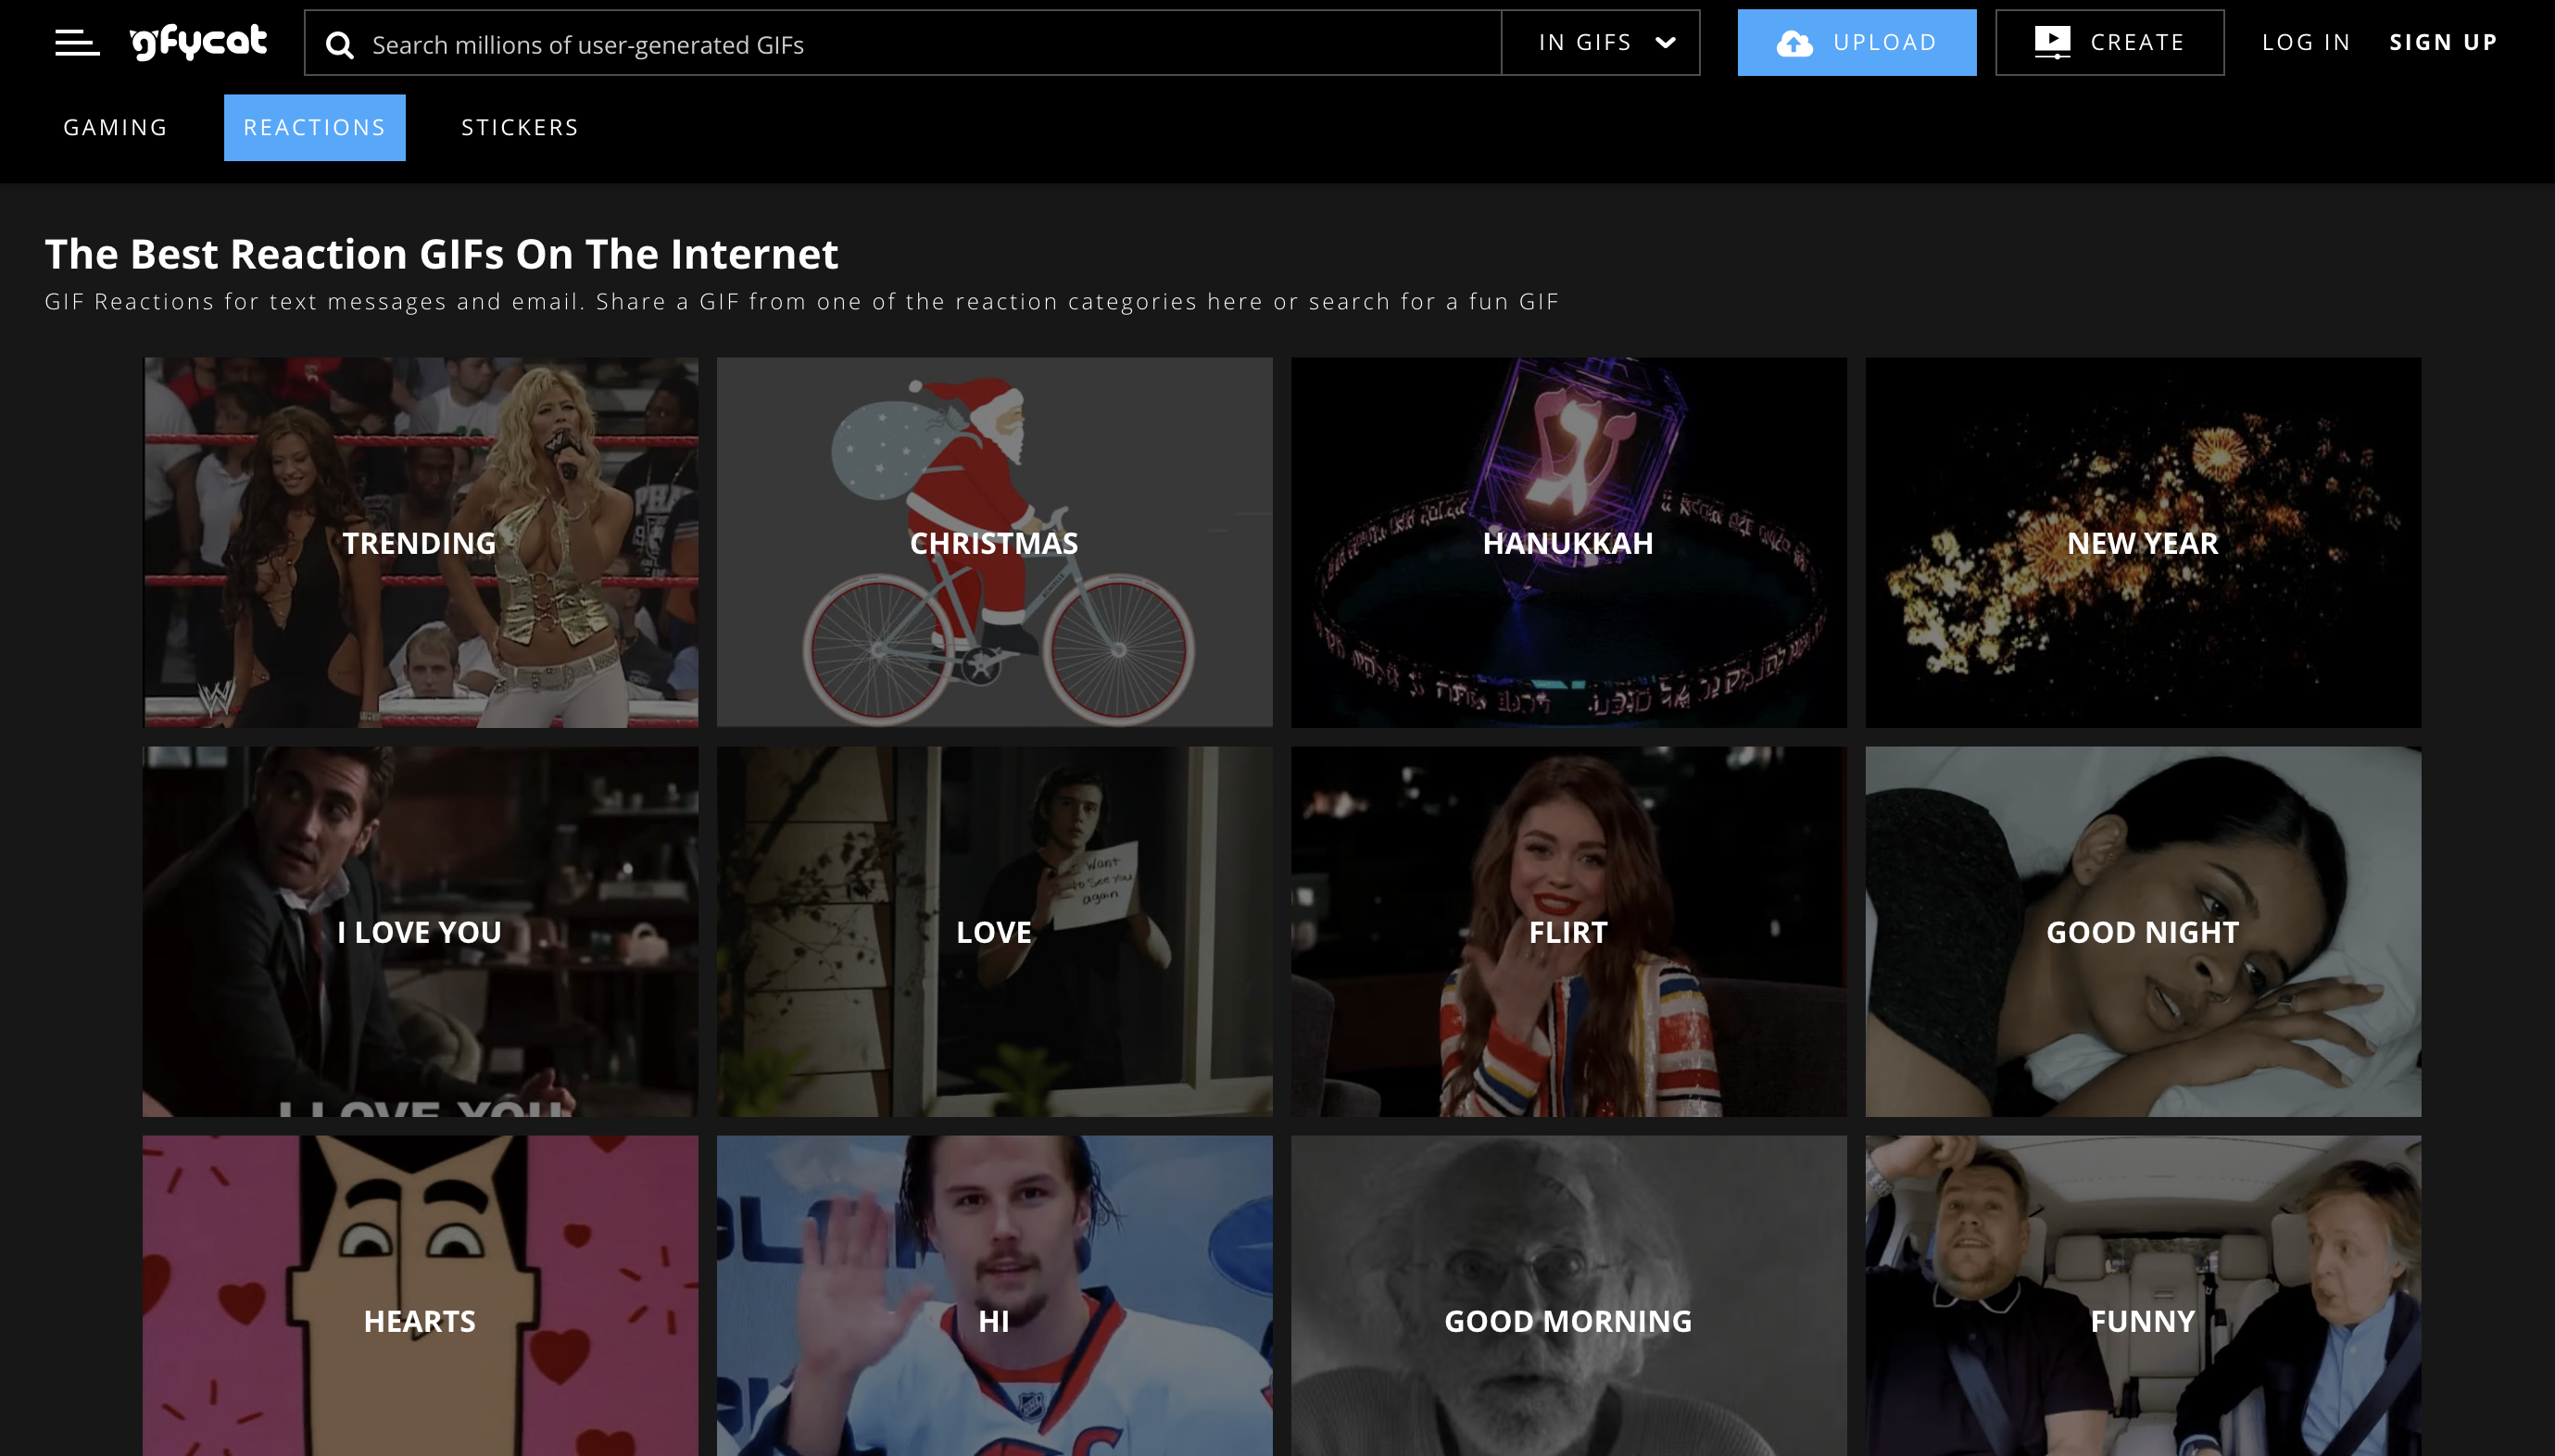The width and height of the screenshot is (2555, 1456).
Task: Open the Stickers tab
Action: coord(520,127)
